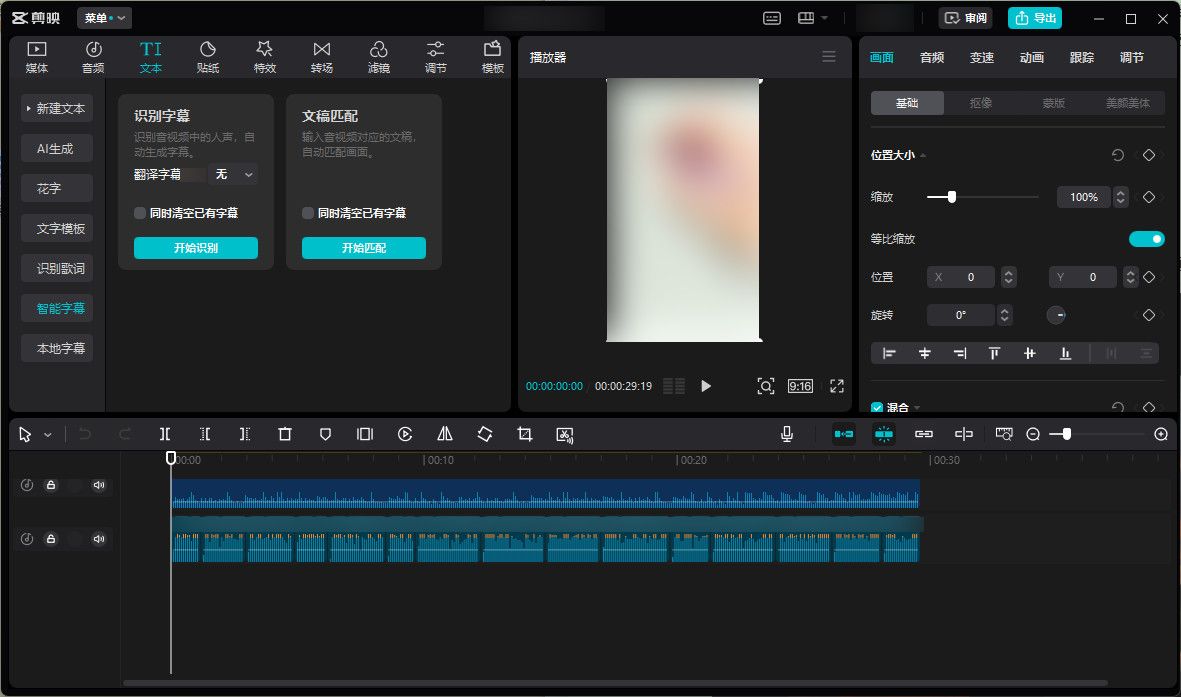Screen dimensions: 1181x697
Task: Click the split clip tool in timeline toolbar
Action: 165,434
